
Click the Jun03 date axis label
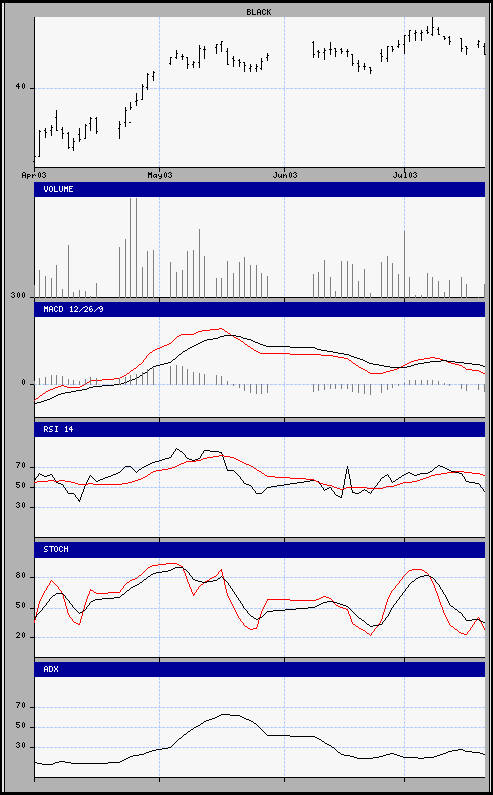point(285,175)
